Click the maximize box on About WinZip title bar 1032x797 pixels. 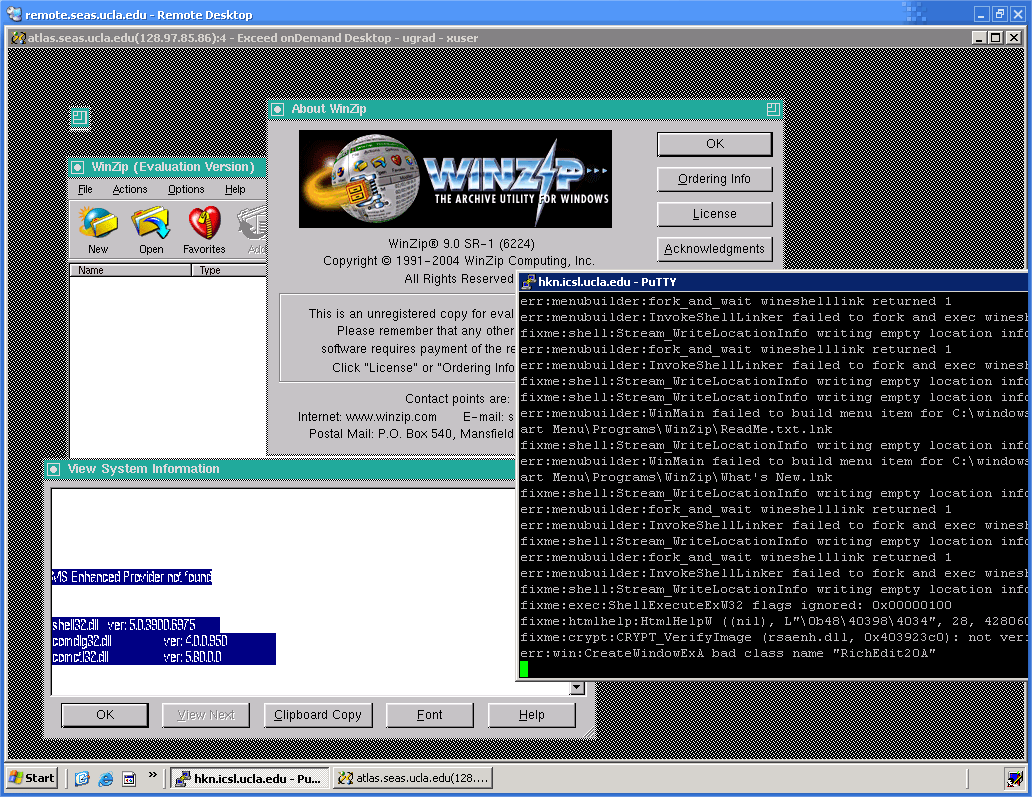(773, 109)
